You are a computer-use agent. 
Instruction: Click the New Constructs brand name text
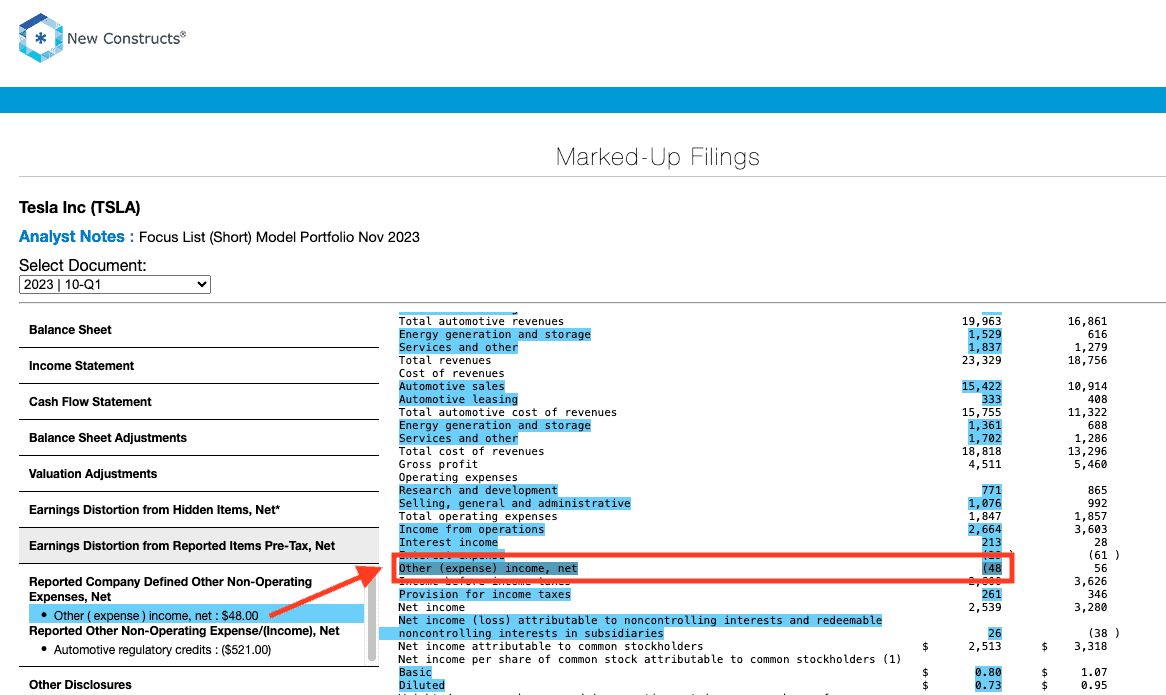click(126, 38)
